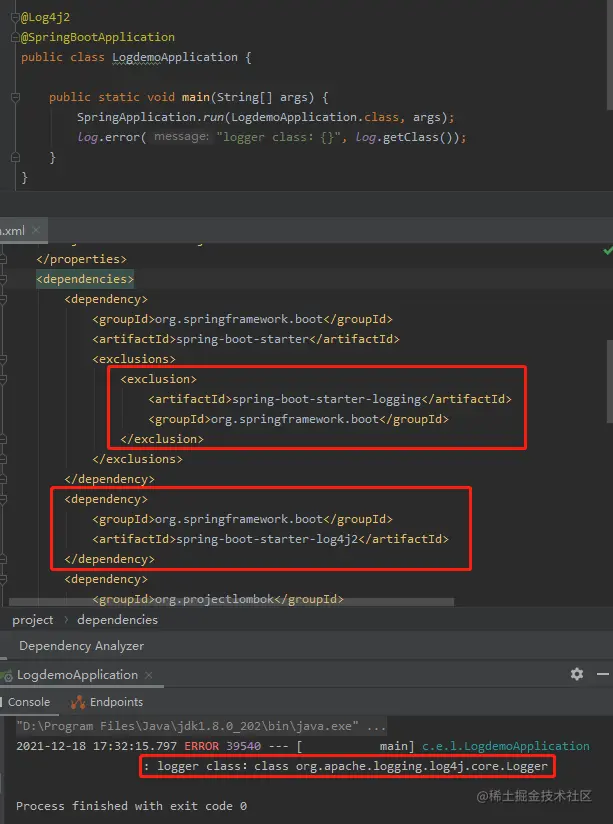The width and height of the screenshot is (613, 824).
Task: Click the Java editor vertical scrollbar
Action: coord(610,53)
